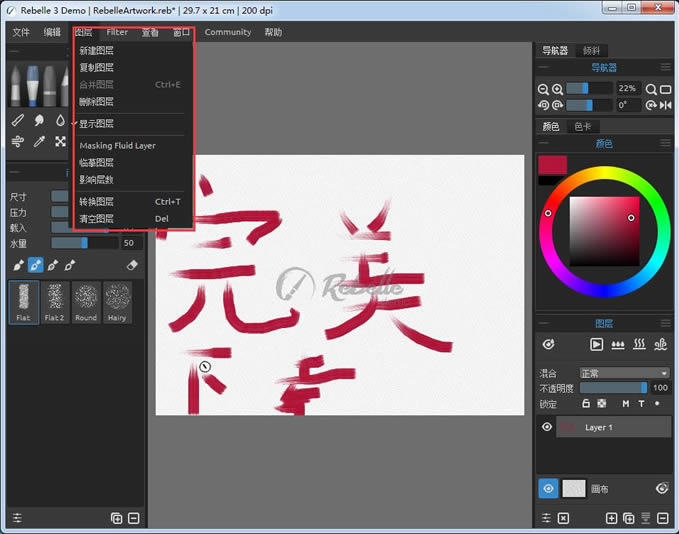Click zoom in magnifier in navigator

[x=558, y=89]
